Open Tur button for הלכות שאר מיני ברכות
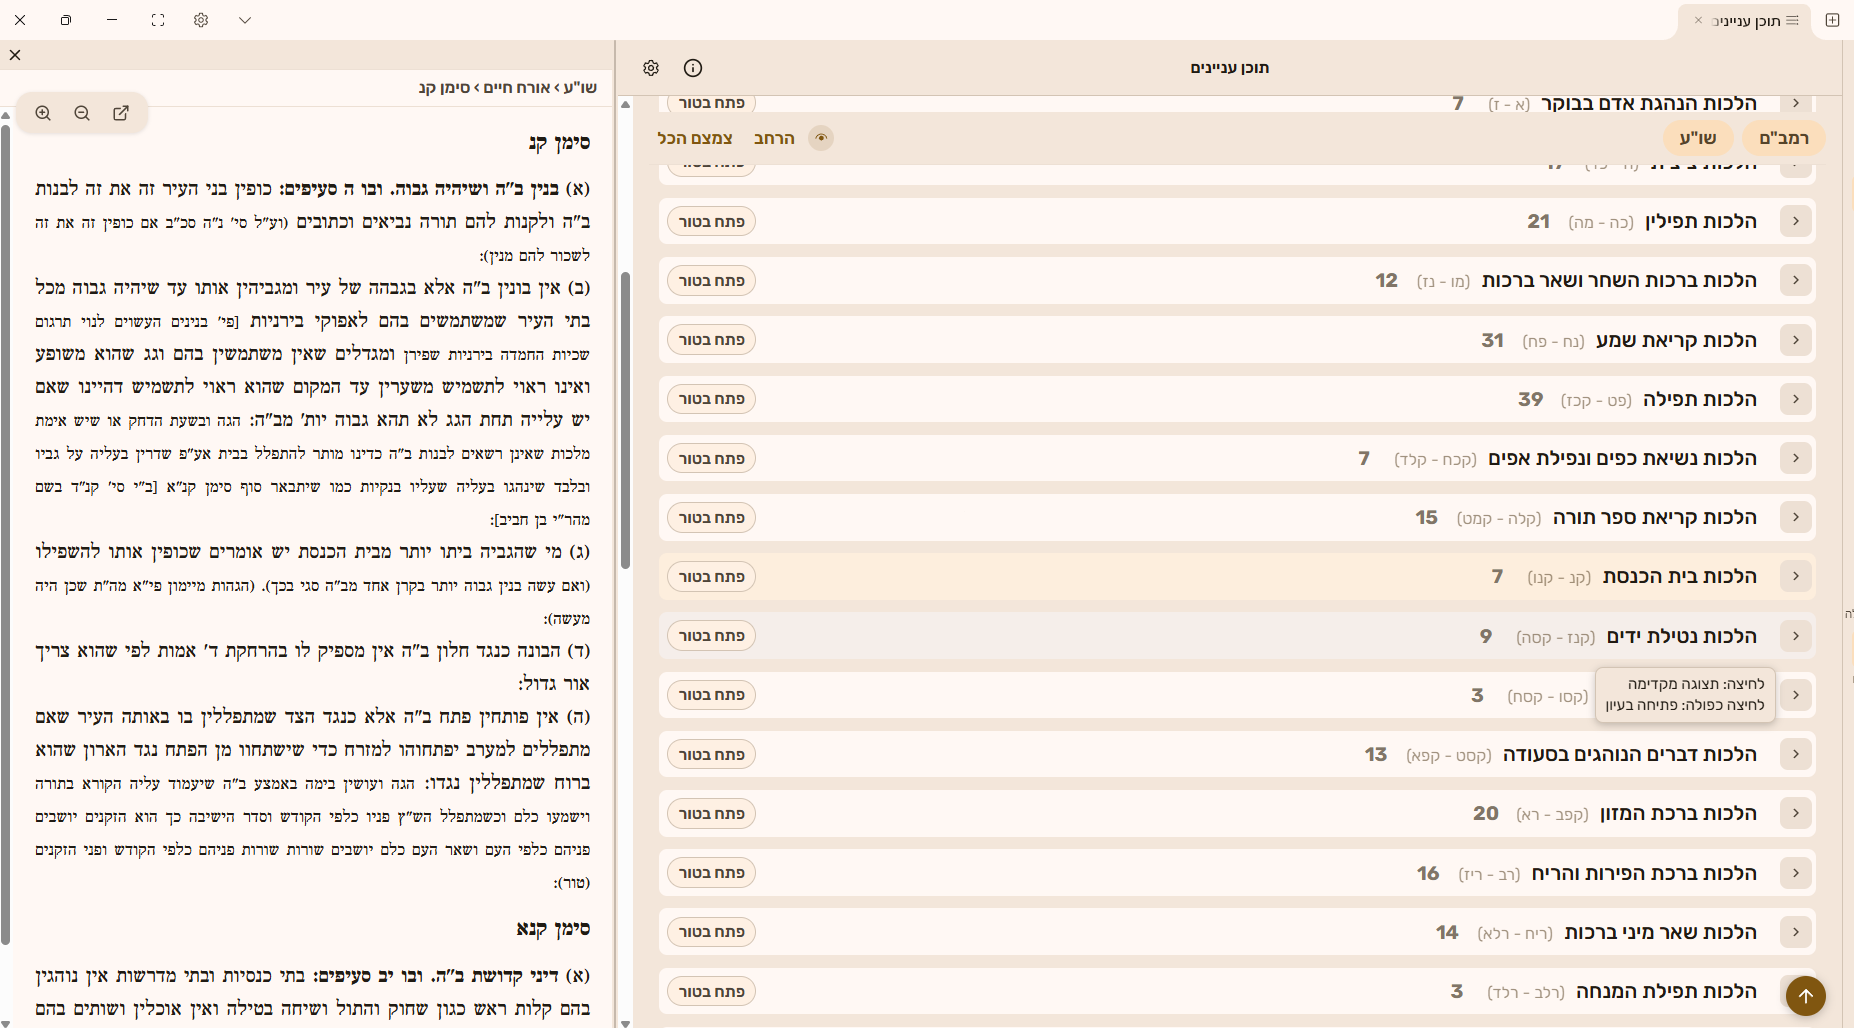The image size is (1854, 1028). pos(712,932)
